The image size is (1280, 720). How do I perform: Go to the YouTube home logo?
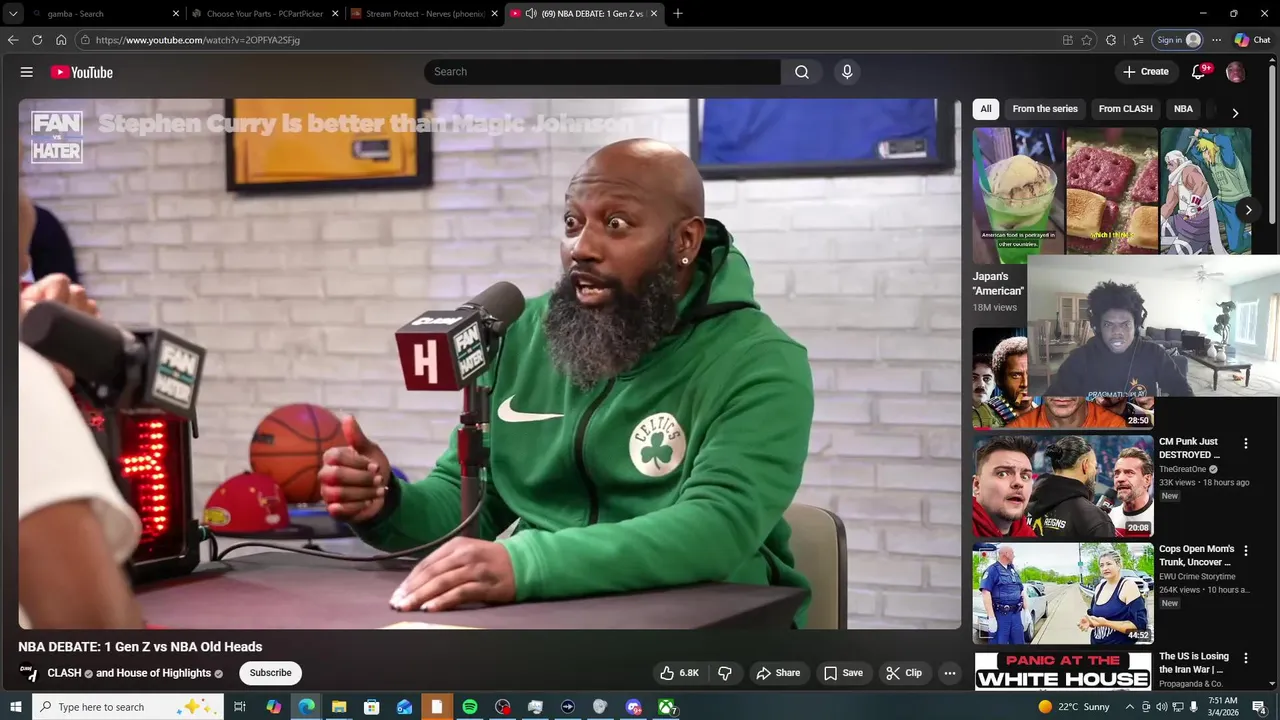81,72
